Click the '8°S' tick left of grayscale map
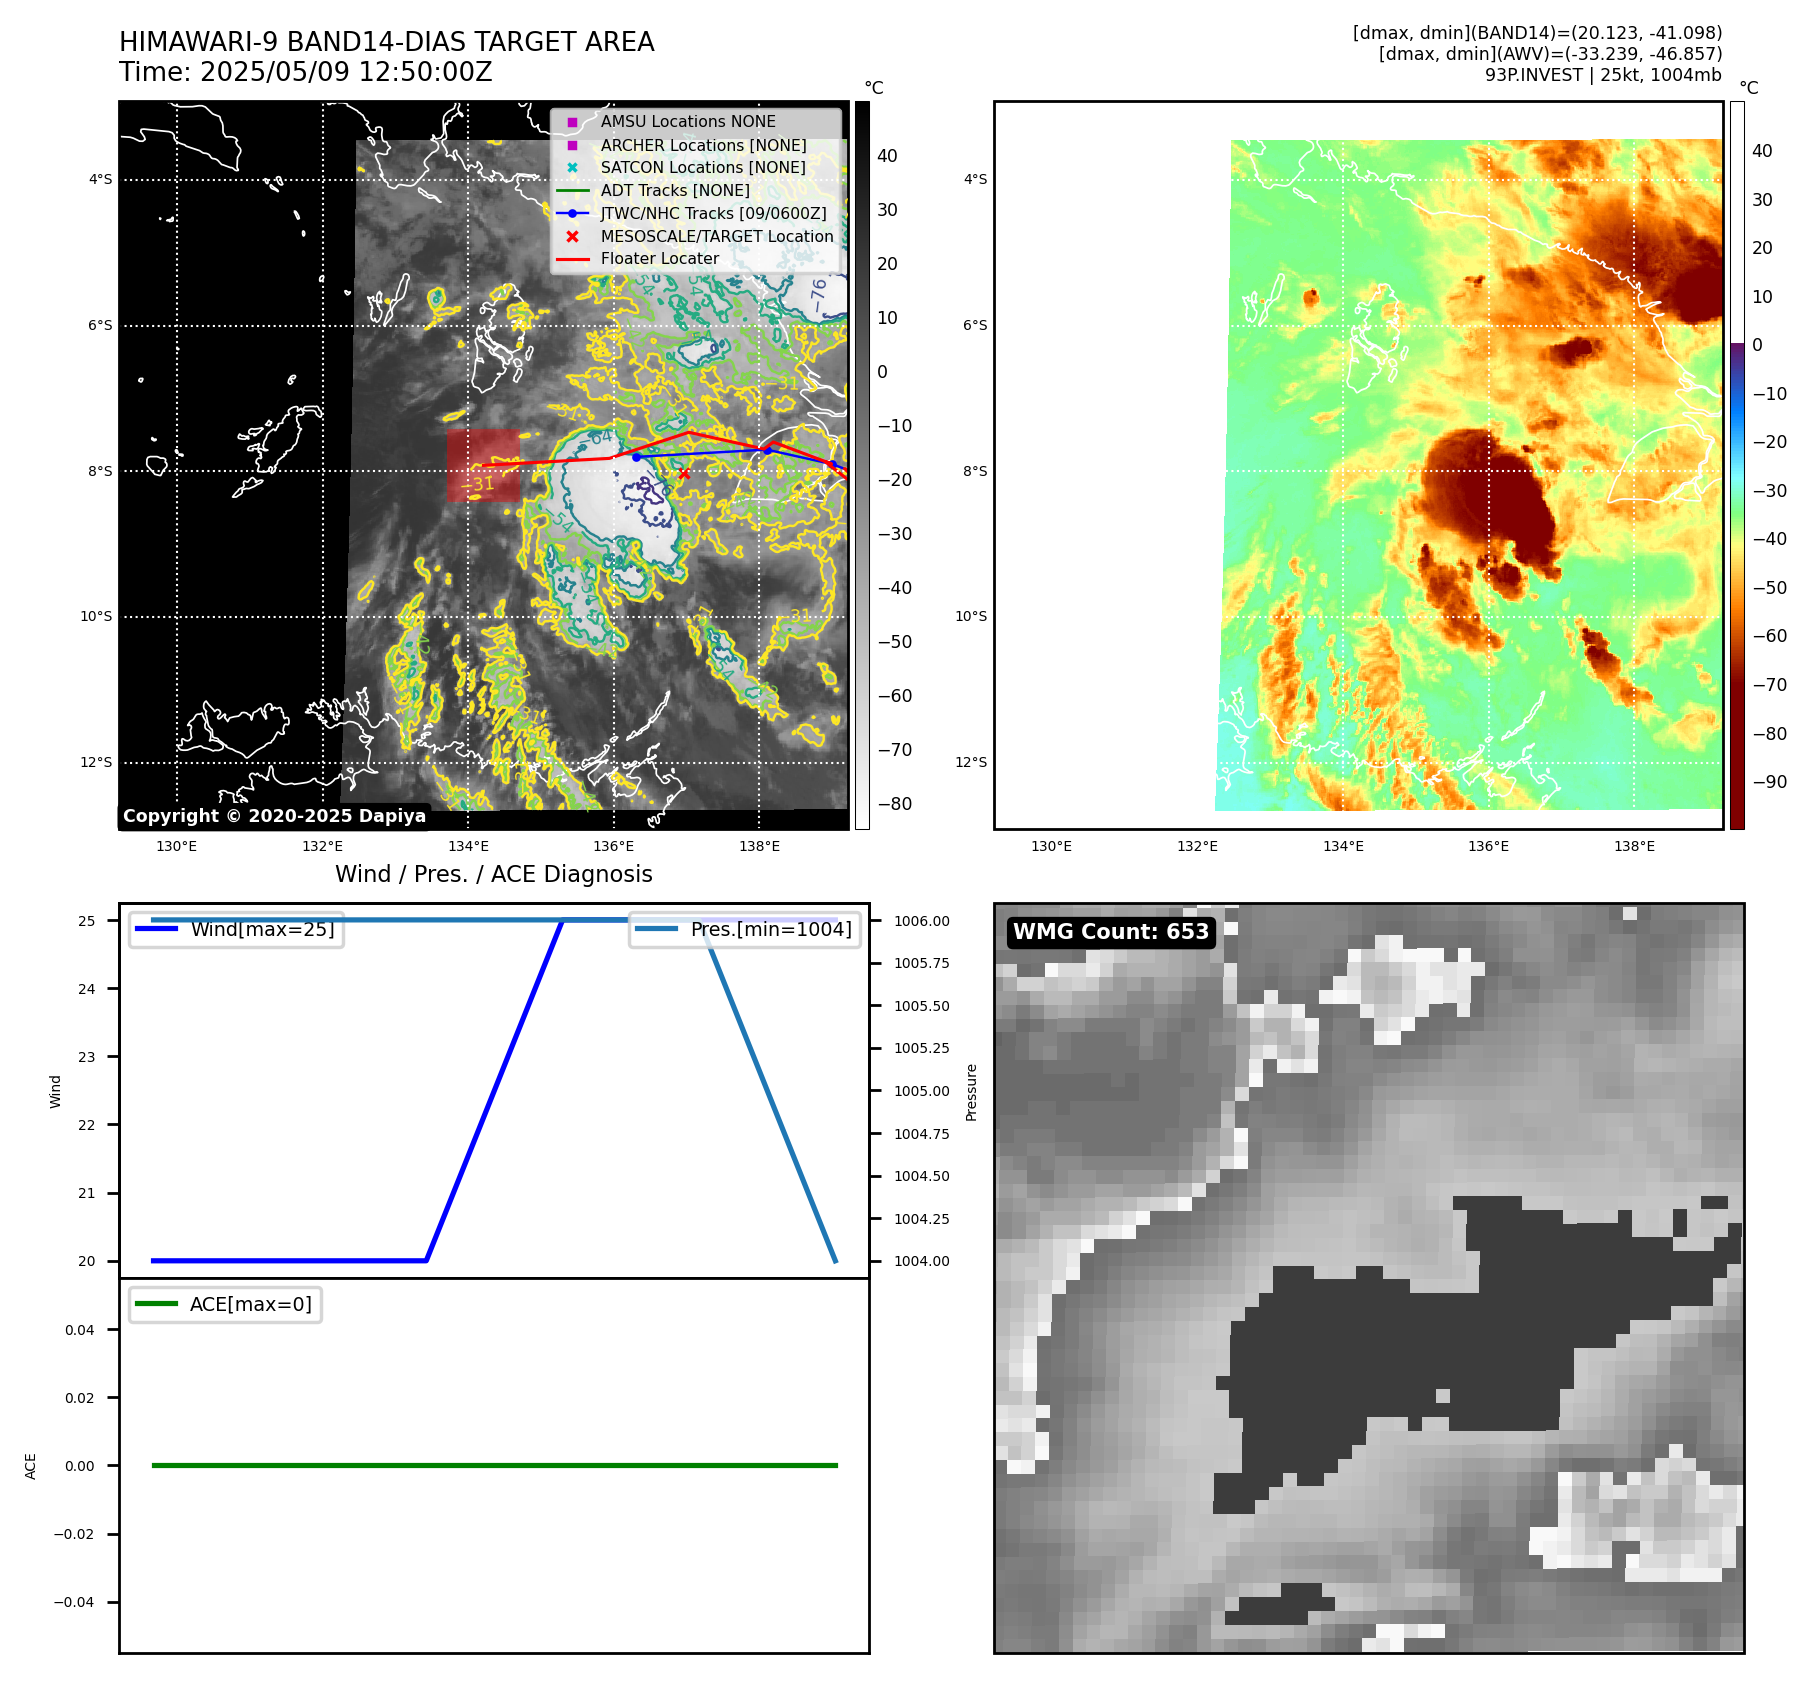The image size is (1813, 1690). point(100,471)
